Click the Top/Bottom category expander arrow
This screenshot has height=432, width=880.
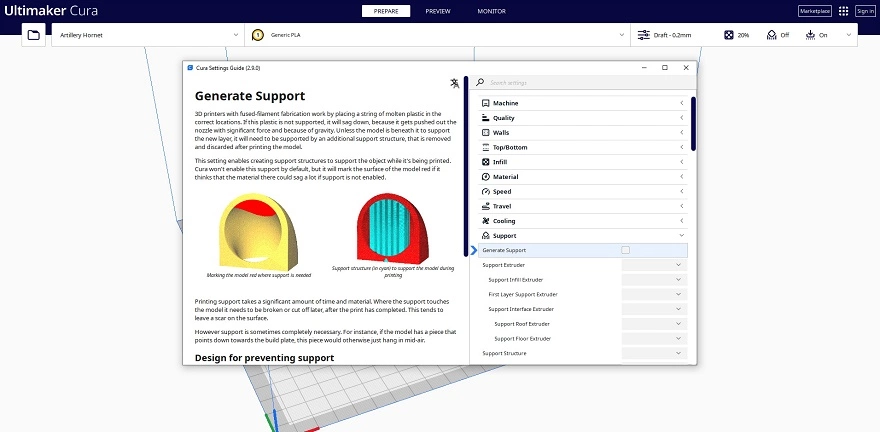coord(681,147)
